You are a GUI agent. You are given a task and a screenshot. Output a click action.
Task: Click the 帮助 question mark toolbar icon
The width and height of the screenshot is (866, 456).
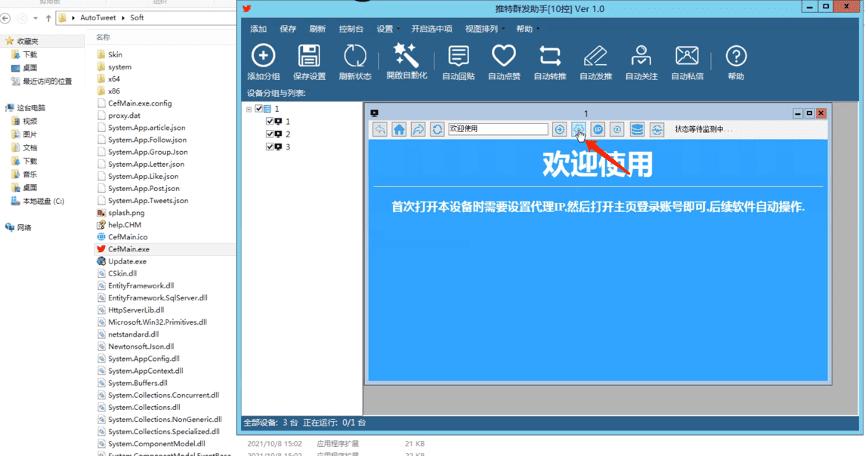pyautogui.click(x=736, y=56)
